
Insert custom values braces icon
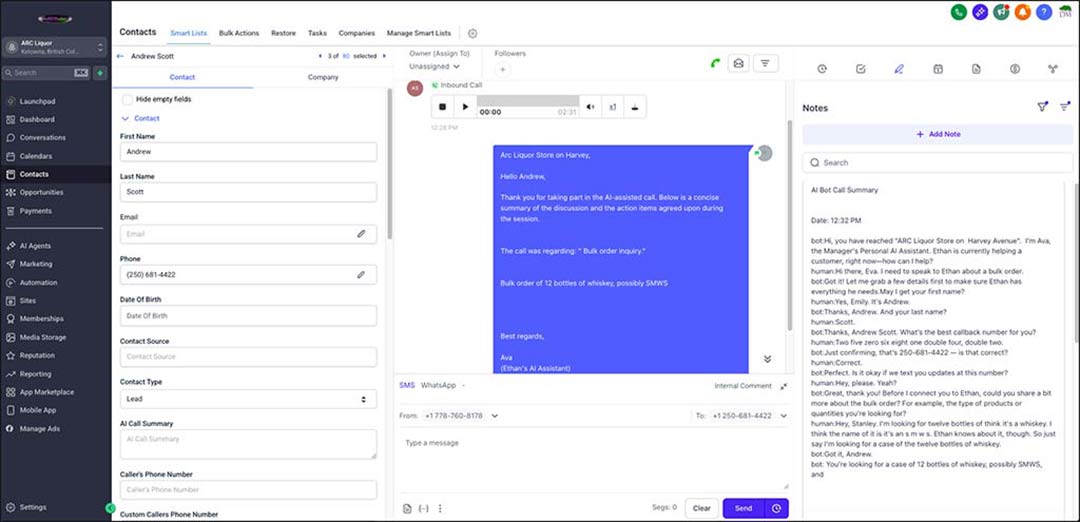coord(424,509)
